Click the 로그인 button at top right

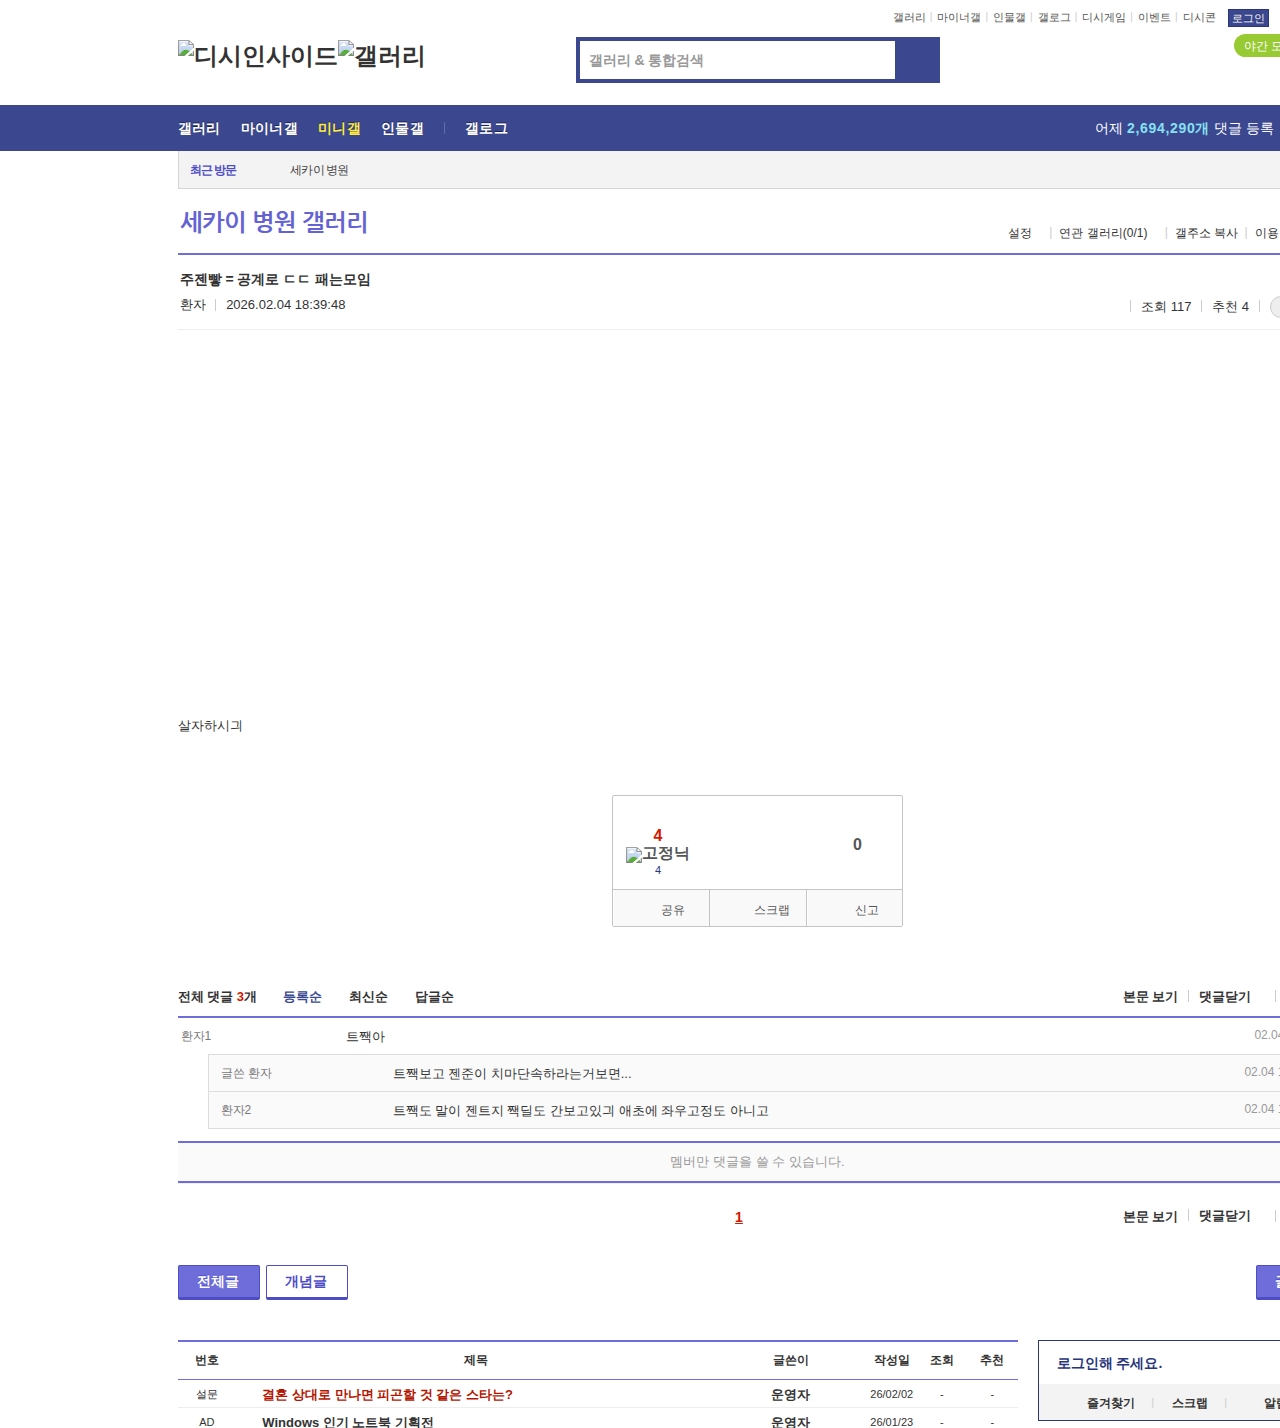pos(1248,18)
